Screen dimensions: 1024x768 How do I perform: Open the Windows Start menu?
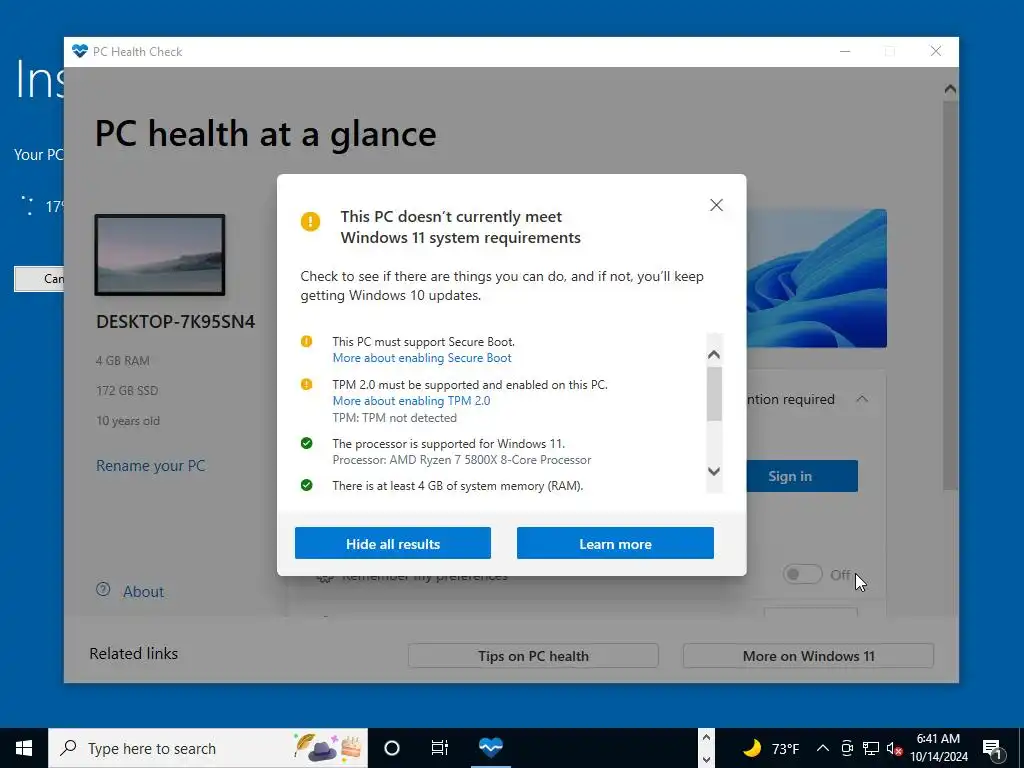[24, 748]
